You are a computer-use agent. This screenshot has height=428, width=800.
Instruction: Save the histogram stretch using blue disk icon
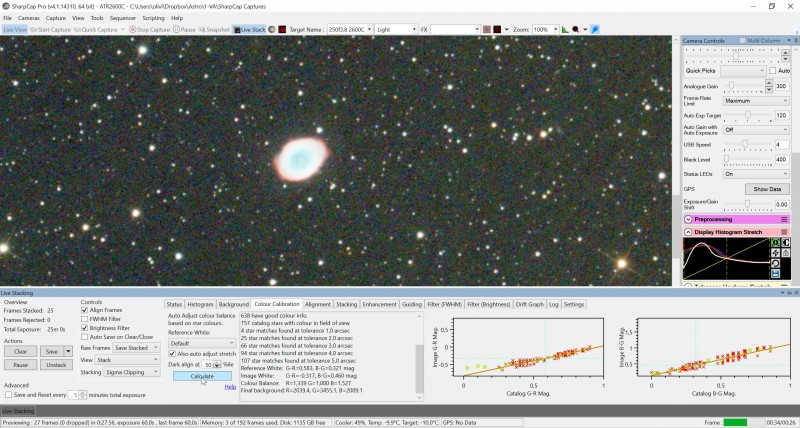click(x=776, y=274)
